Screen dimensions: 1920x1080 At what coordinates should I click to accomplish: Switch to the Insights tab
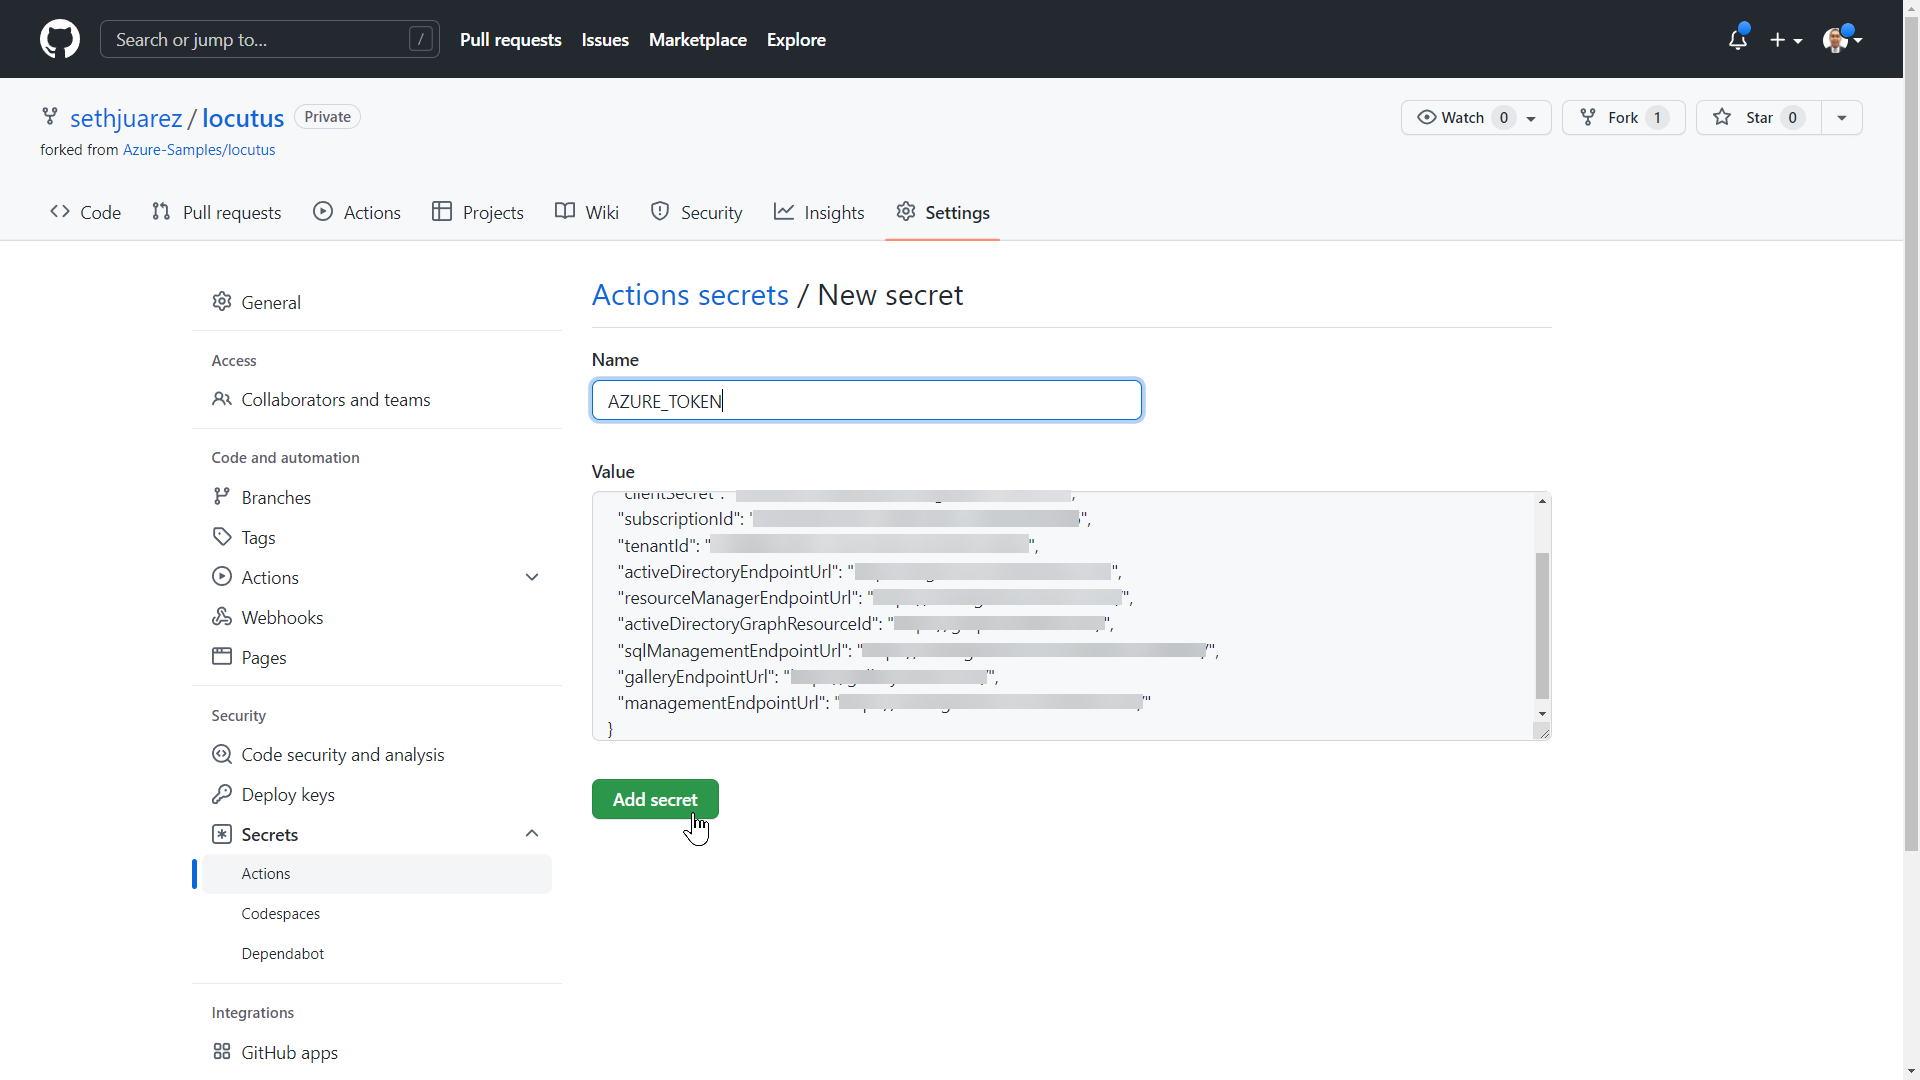click(x=819, y=212)
